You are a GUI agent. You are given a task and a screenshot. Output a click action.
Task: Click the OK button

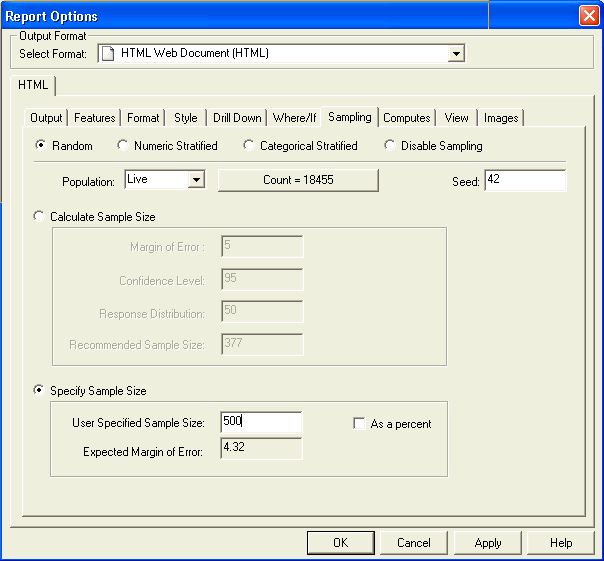(341, 543)
